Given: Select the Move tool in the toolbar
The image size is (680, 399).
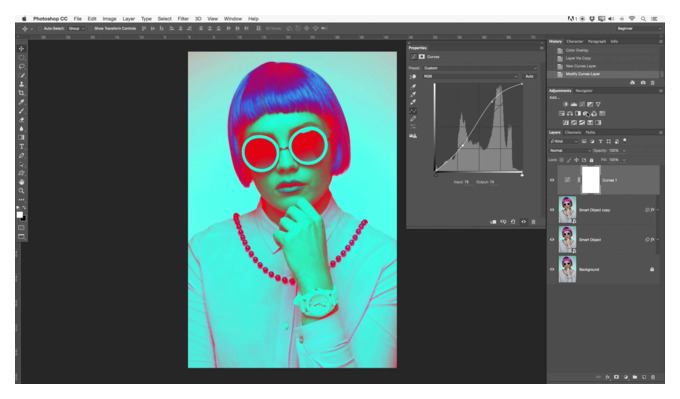Looking at the screenshot, I should point(21,49).
